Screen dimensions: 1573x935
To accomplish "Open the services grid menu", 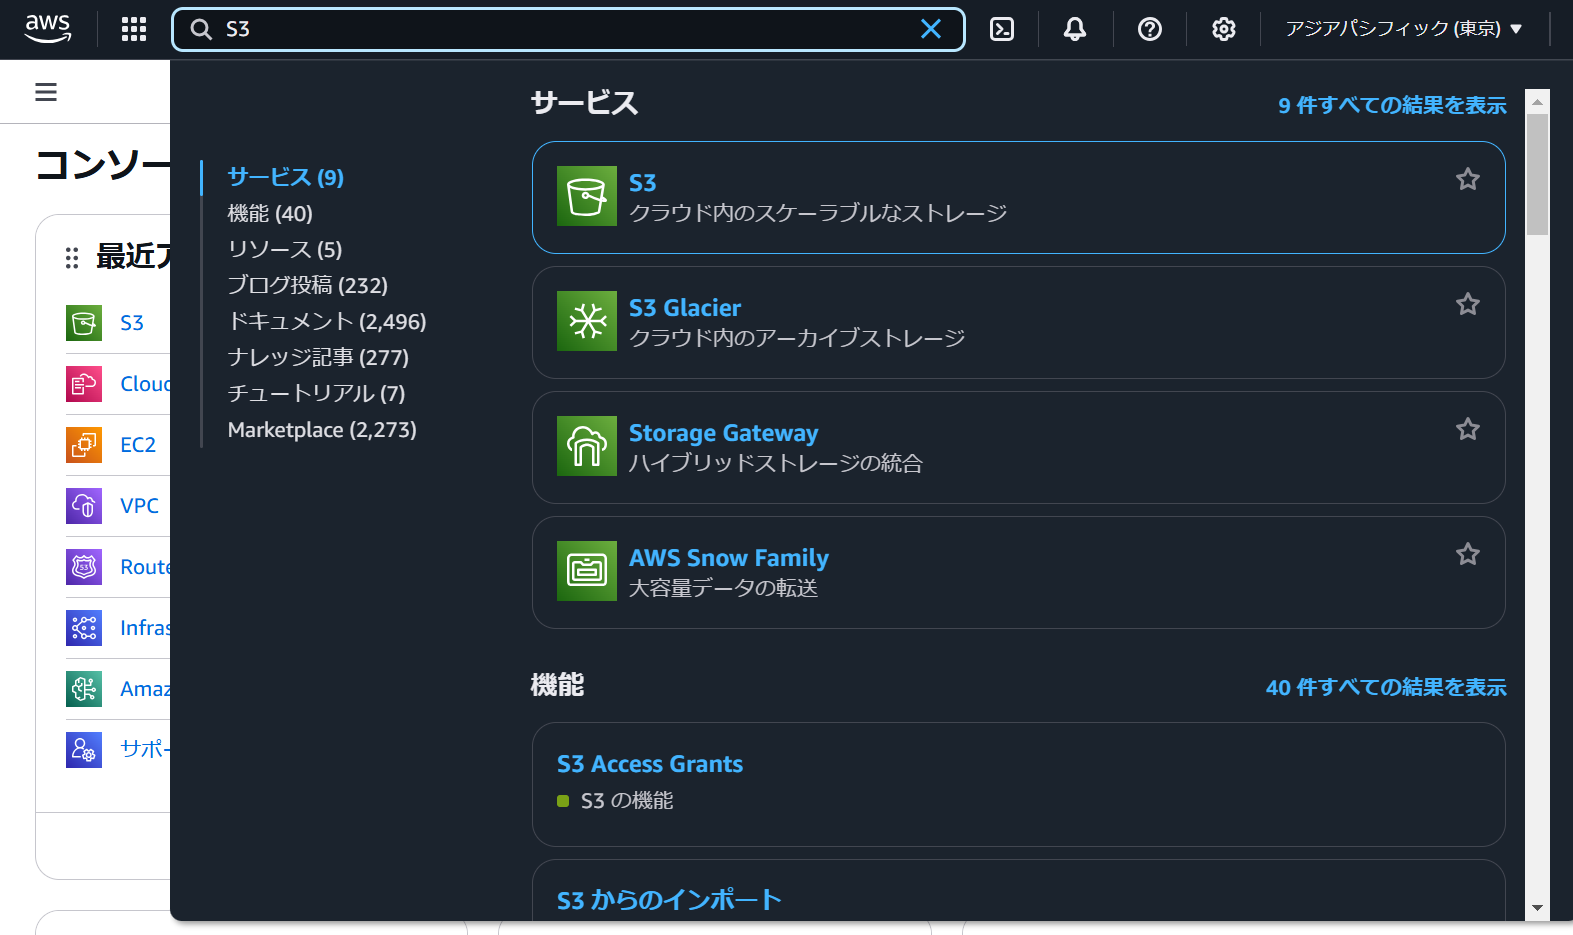I will coord(134,29).
